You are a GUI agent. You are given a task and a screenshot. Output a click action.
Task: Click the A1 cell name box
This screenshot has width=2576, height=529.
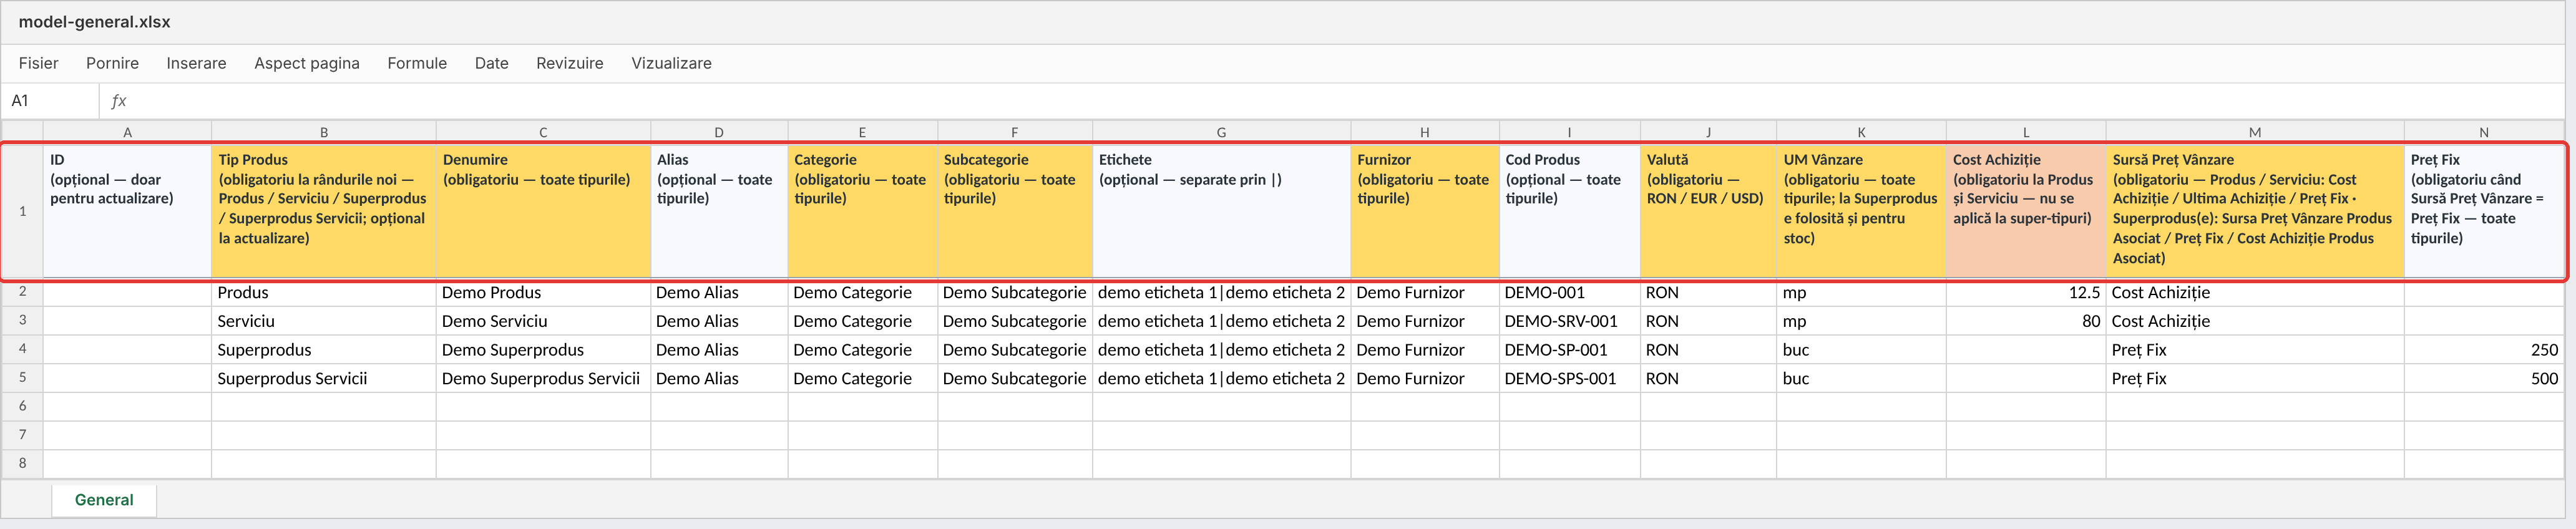coord(51,100)
